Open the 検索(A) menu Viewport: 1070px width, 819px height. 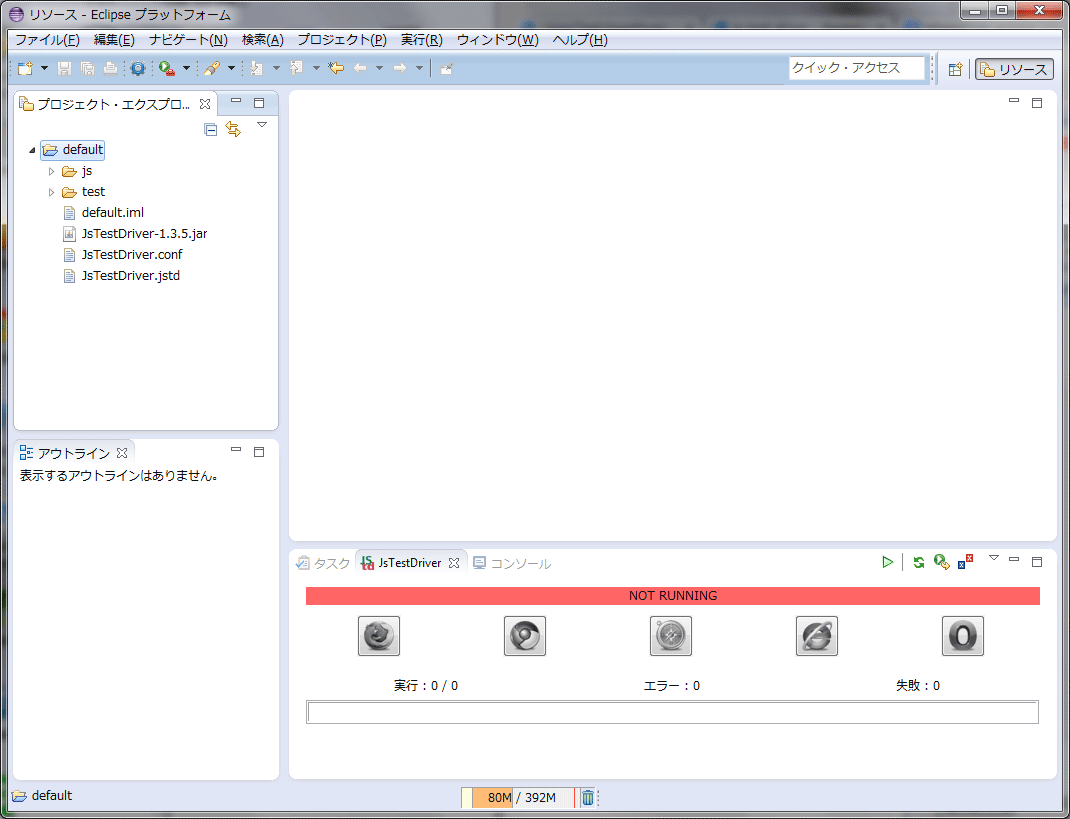263,40
